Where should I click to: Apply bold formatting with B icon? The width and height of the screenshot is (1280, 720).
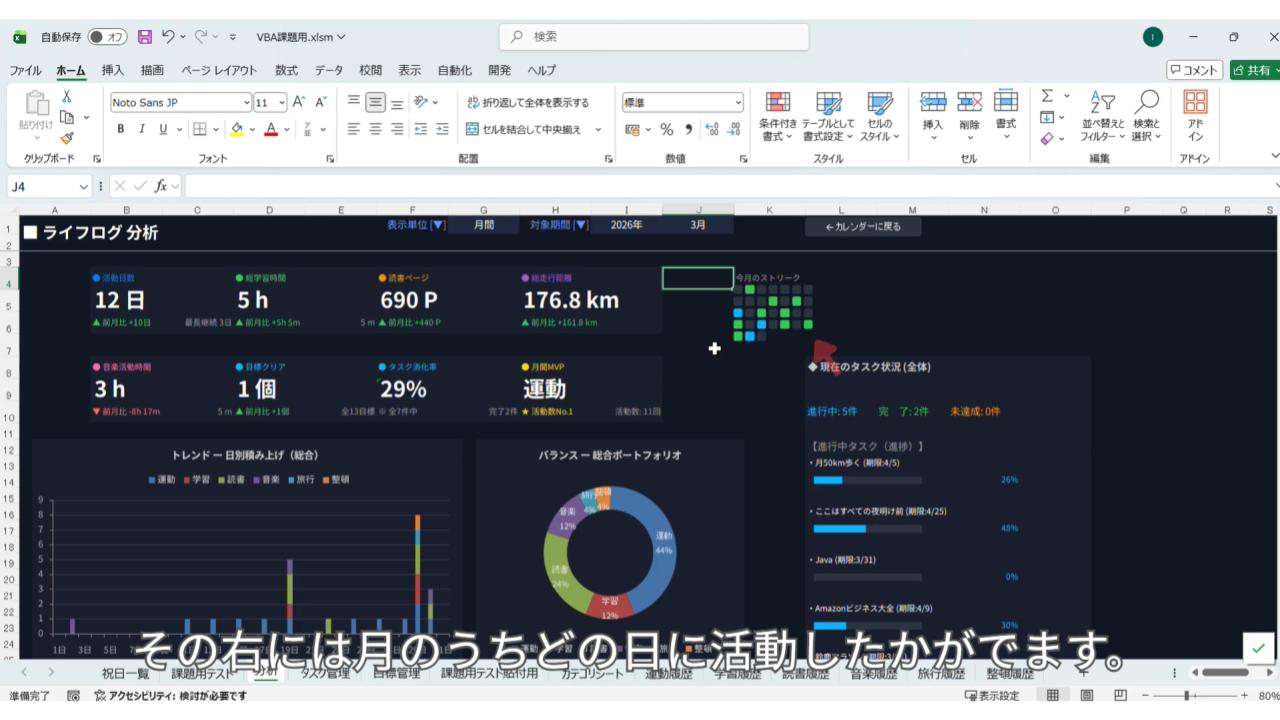pos(120,129)
